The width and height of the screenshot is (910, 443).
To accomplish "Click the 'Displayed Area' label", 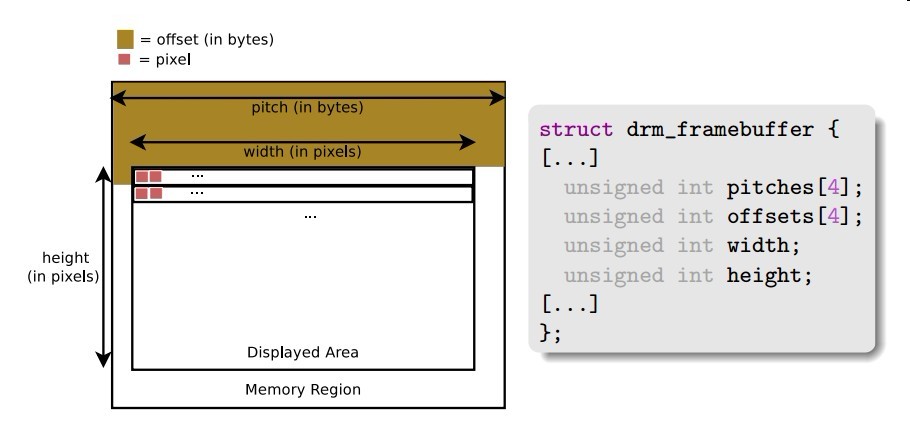I will coord(303,352).
